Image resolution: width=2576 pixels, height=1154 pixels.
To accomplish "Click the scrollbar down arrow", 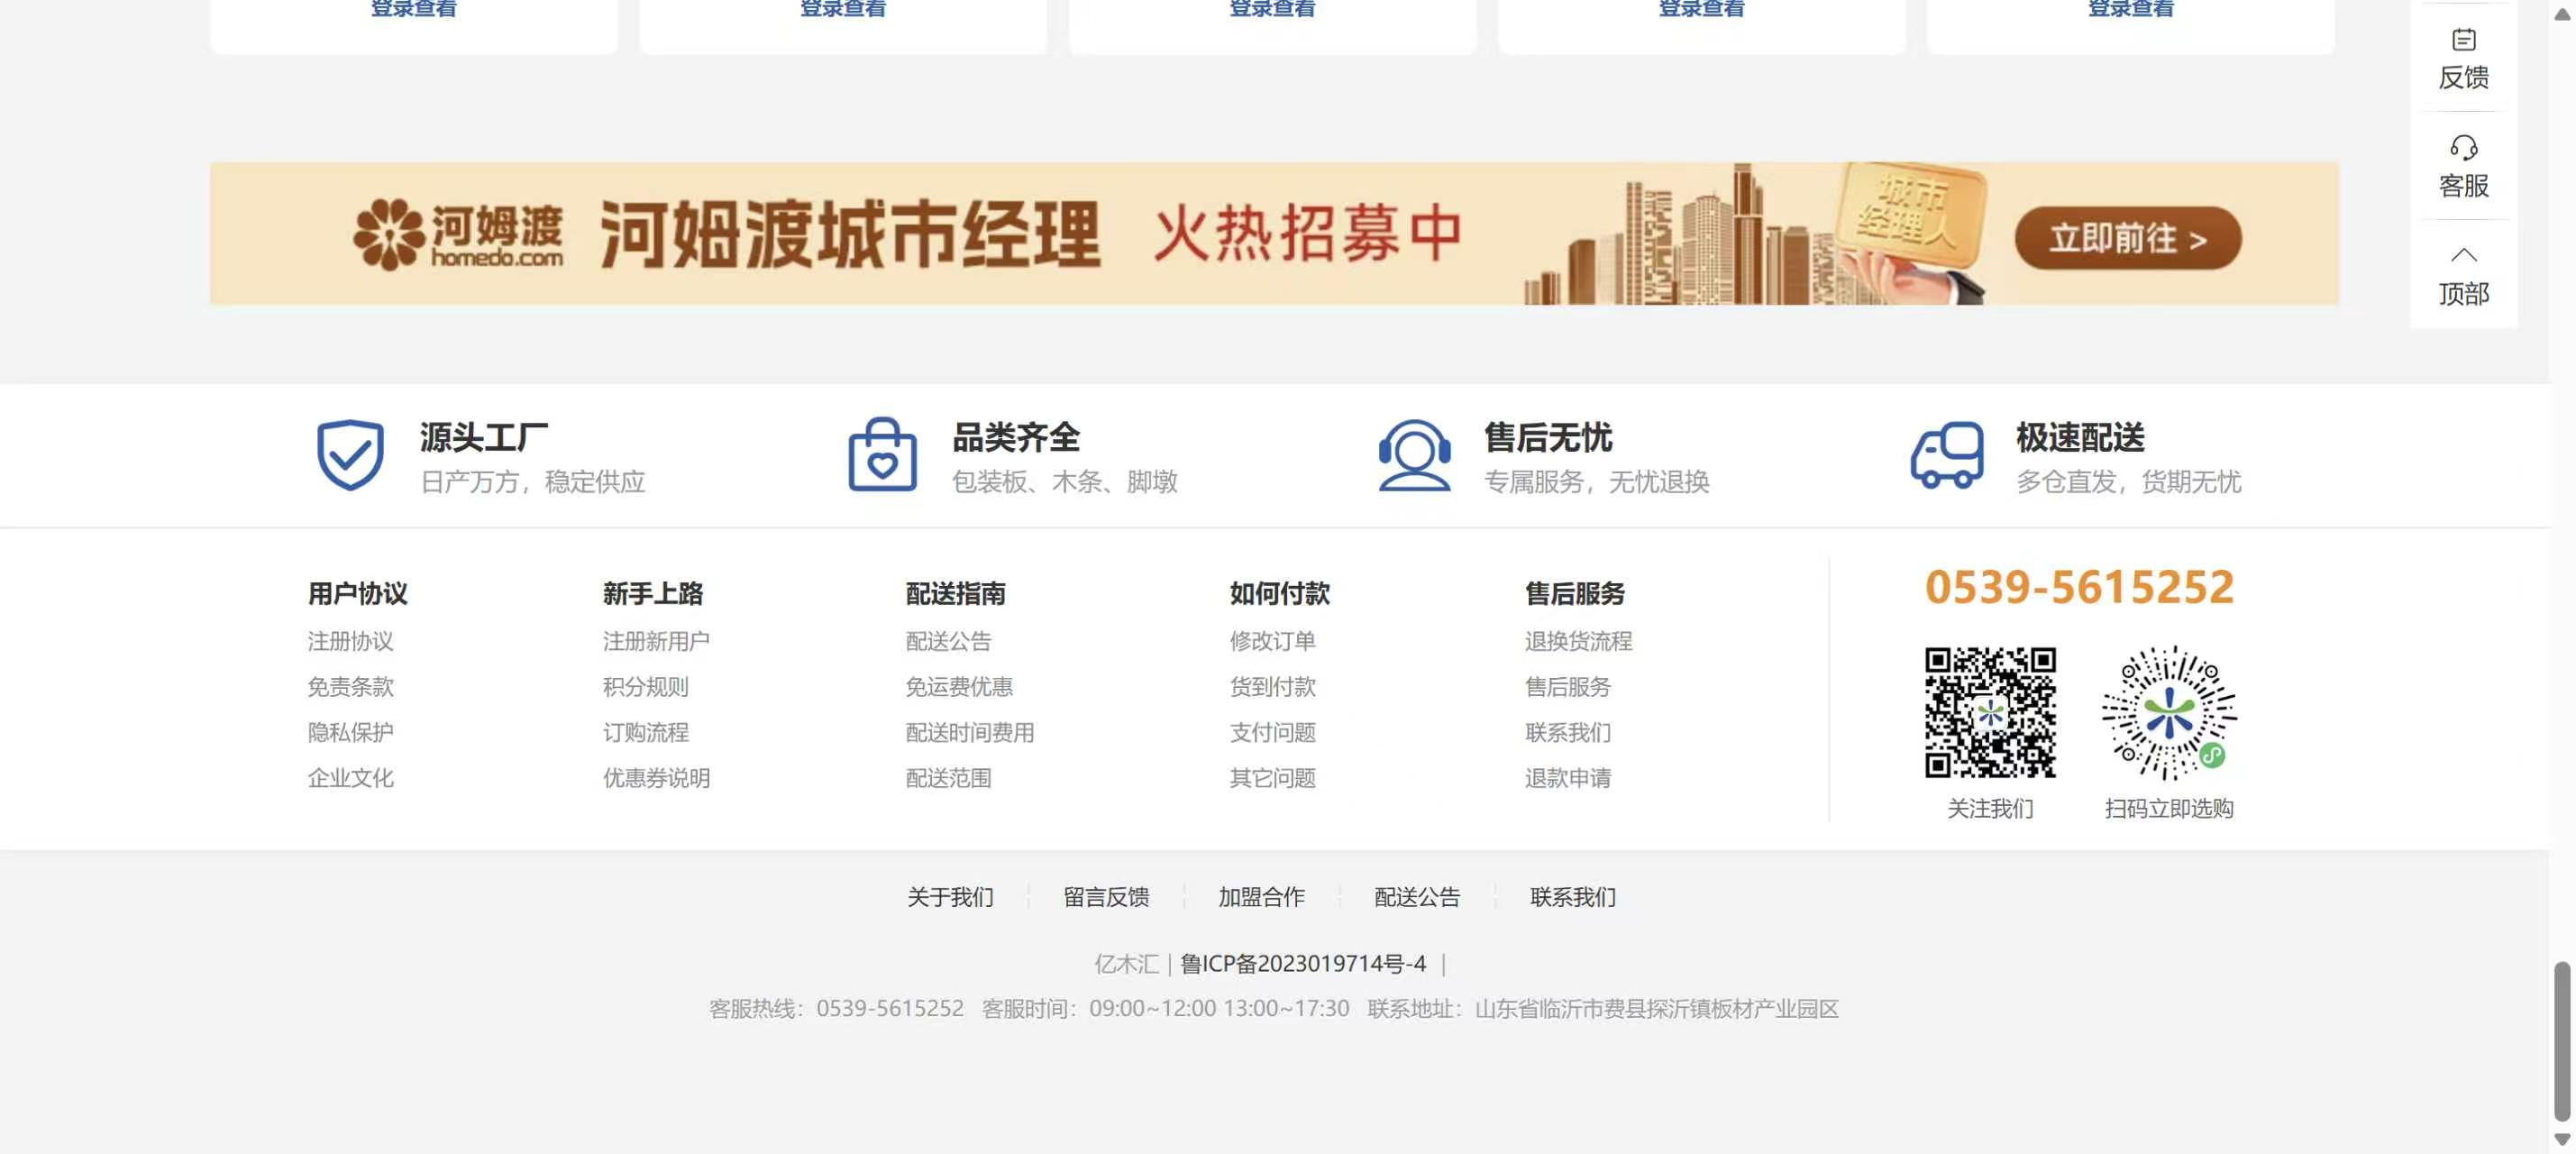I will [x=2561, y=1139].
